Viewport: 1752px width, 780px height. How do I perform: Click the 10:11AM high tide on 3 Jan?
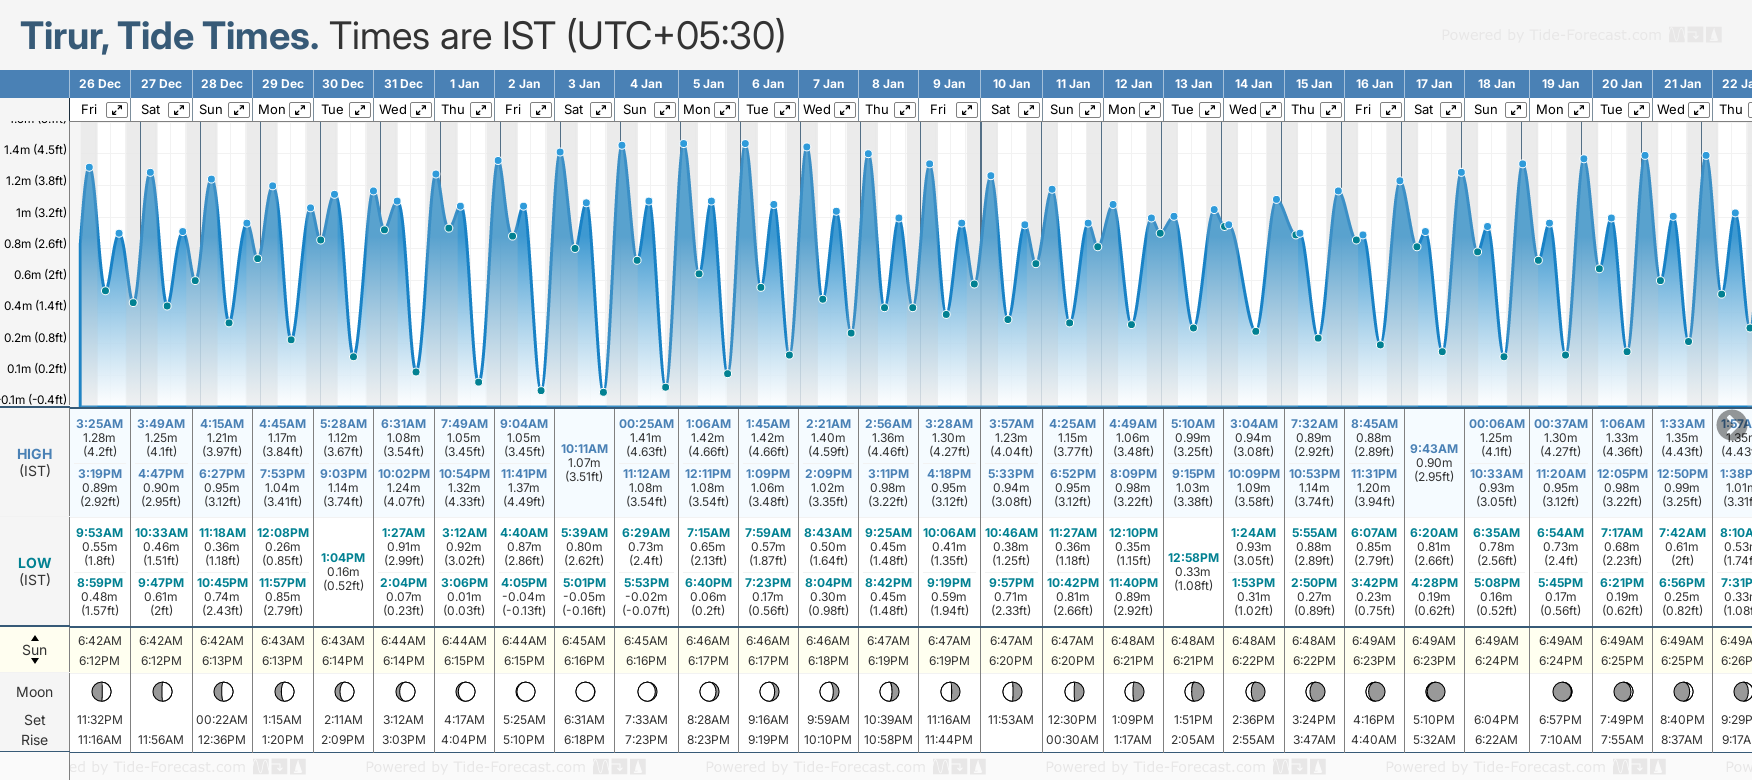coord(584,449)
